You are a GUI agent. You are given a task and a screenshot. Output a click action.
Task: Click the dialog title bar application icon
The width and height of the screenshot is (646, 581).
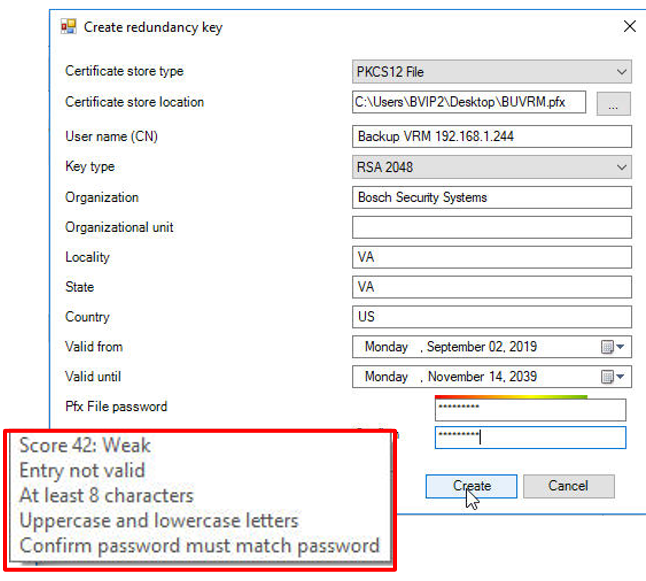pos(68,27)
